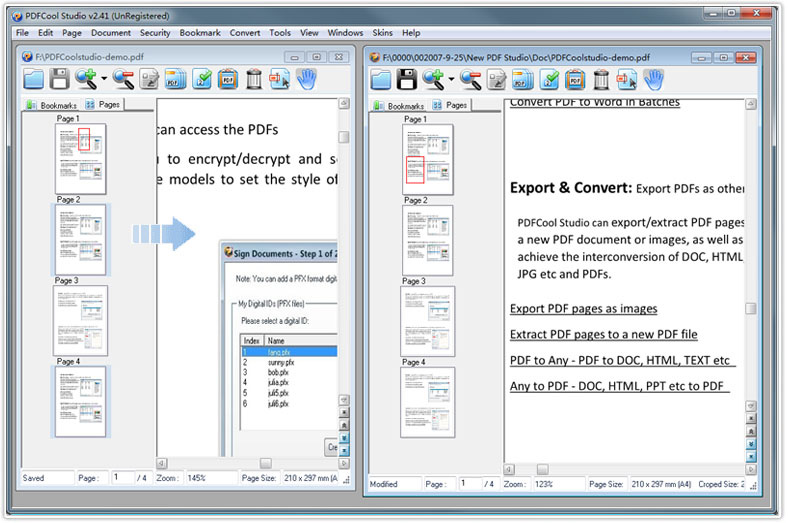Zoom out with the left window's magnifier-minus icon
The width and height of the screenshot is (788, 523).
[x=123, y=79]
